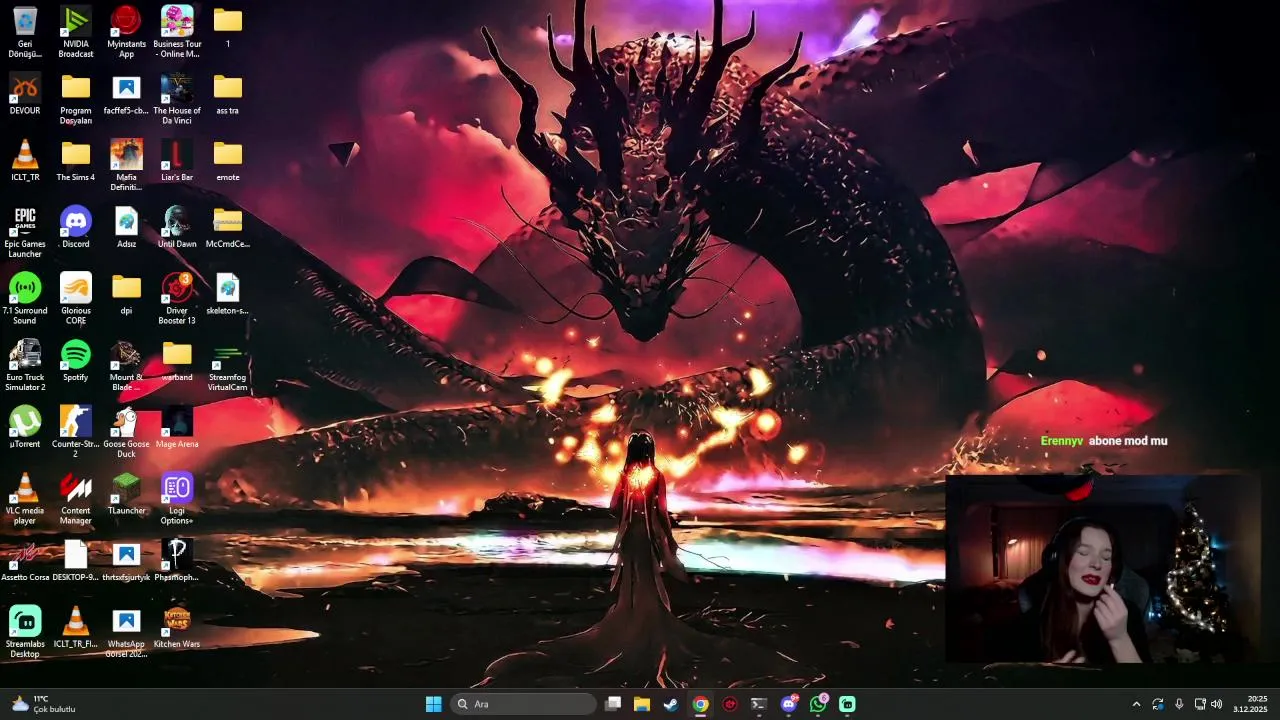The height and width of the screenshot is (720, 1280).
Task: Show hidden system tray icons
Action: click(x=1136, y=704)
